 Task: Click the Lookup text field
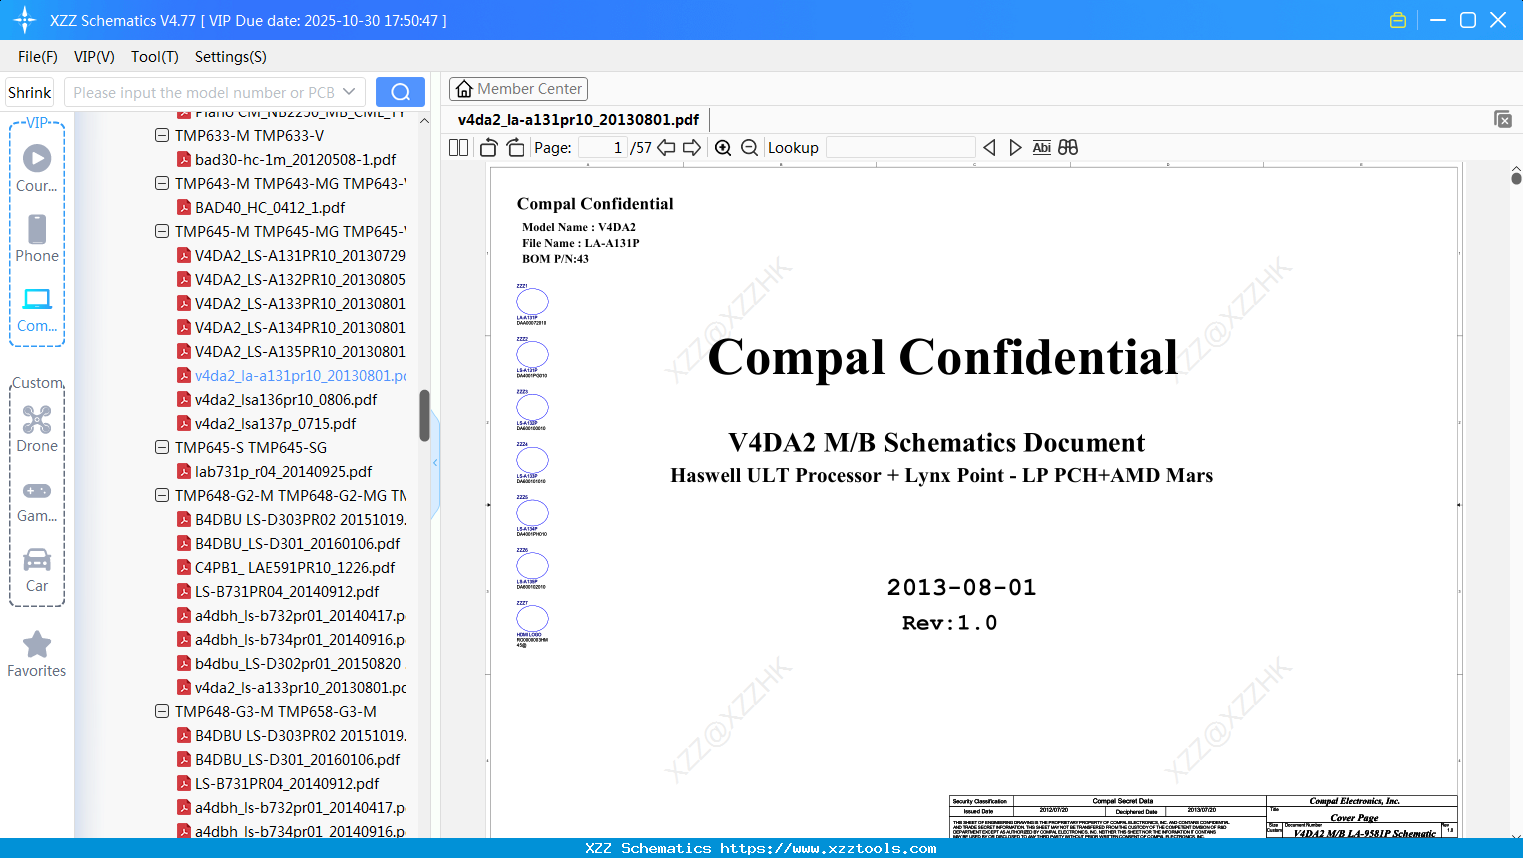[x=900, y=148]
